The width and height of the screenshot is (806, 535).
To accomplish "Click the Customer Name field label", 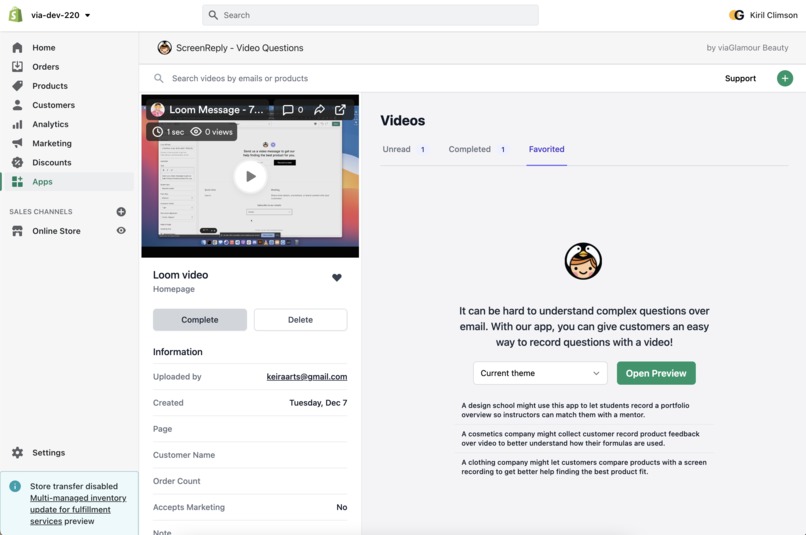I will tap(184, 455).
